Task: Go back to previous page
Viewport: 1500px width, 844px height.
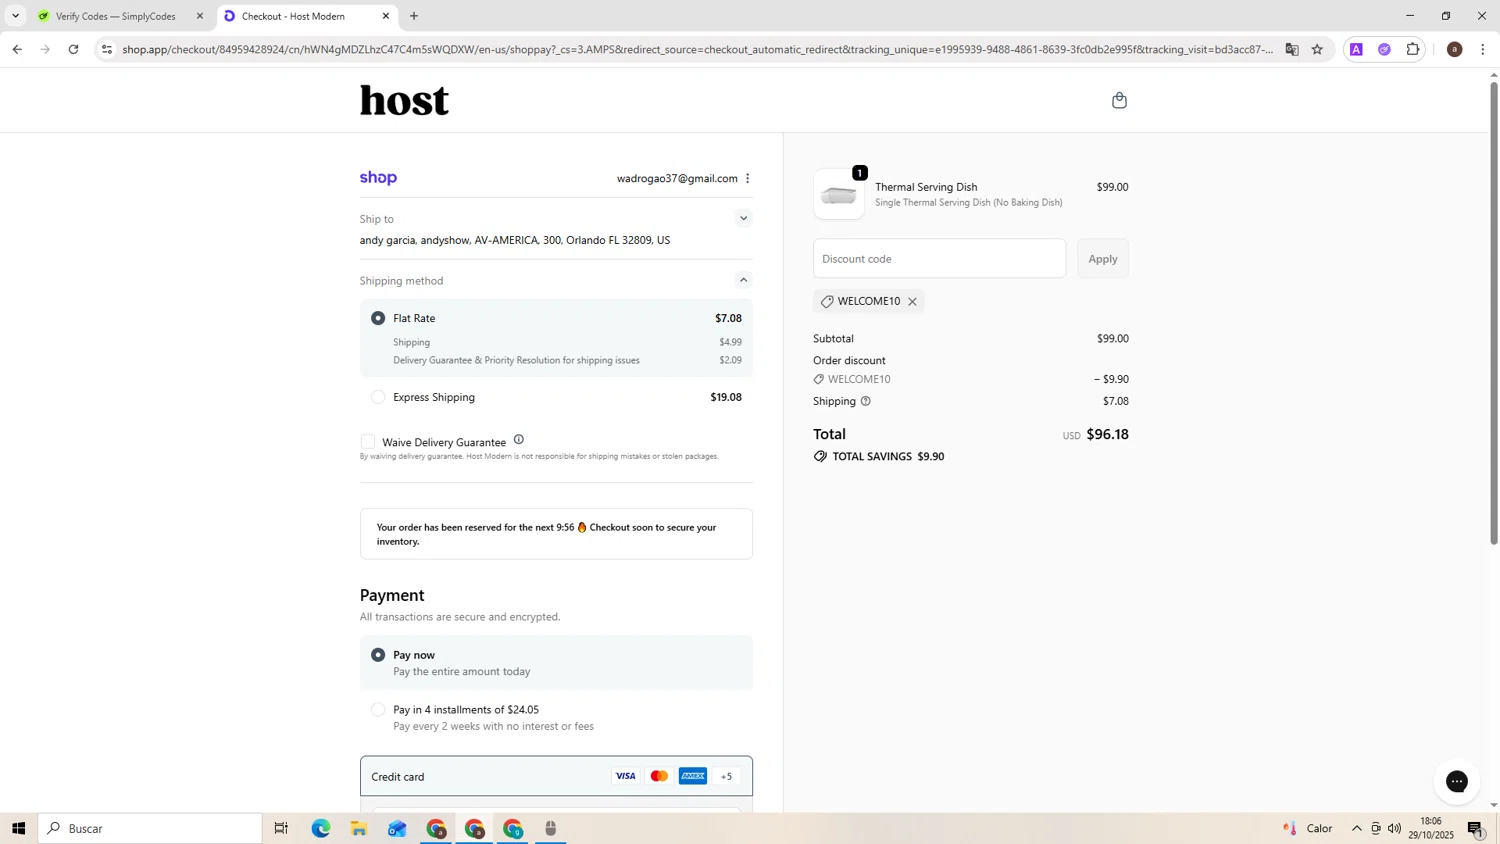Action: tap(17, 49)
